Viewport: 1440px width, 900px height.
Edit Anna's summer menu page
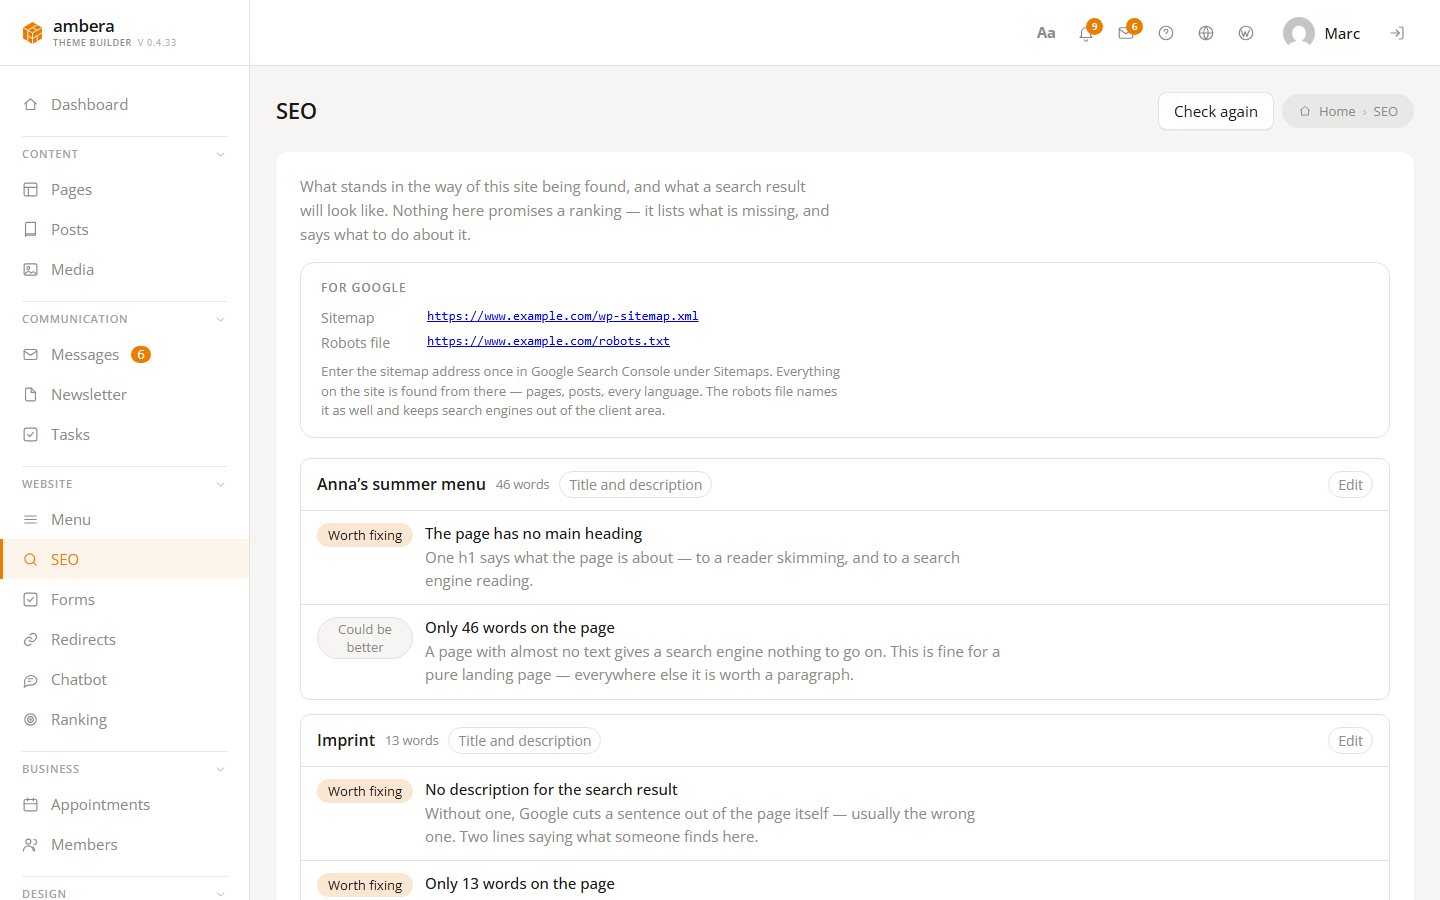pos(1350,485)
